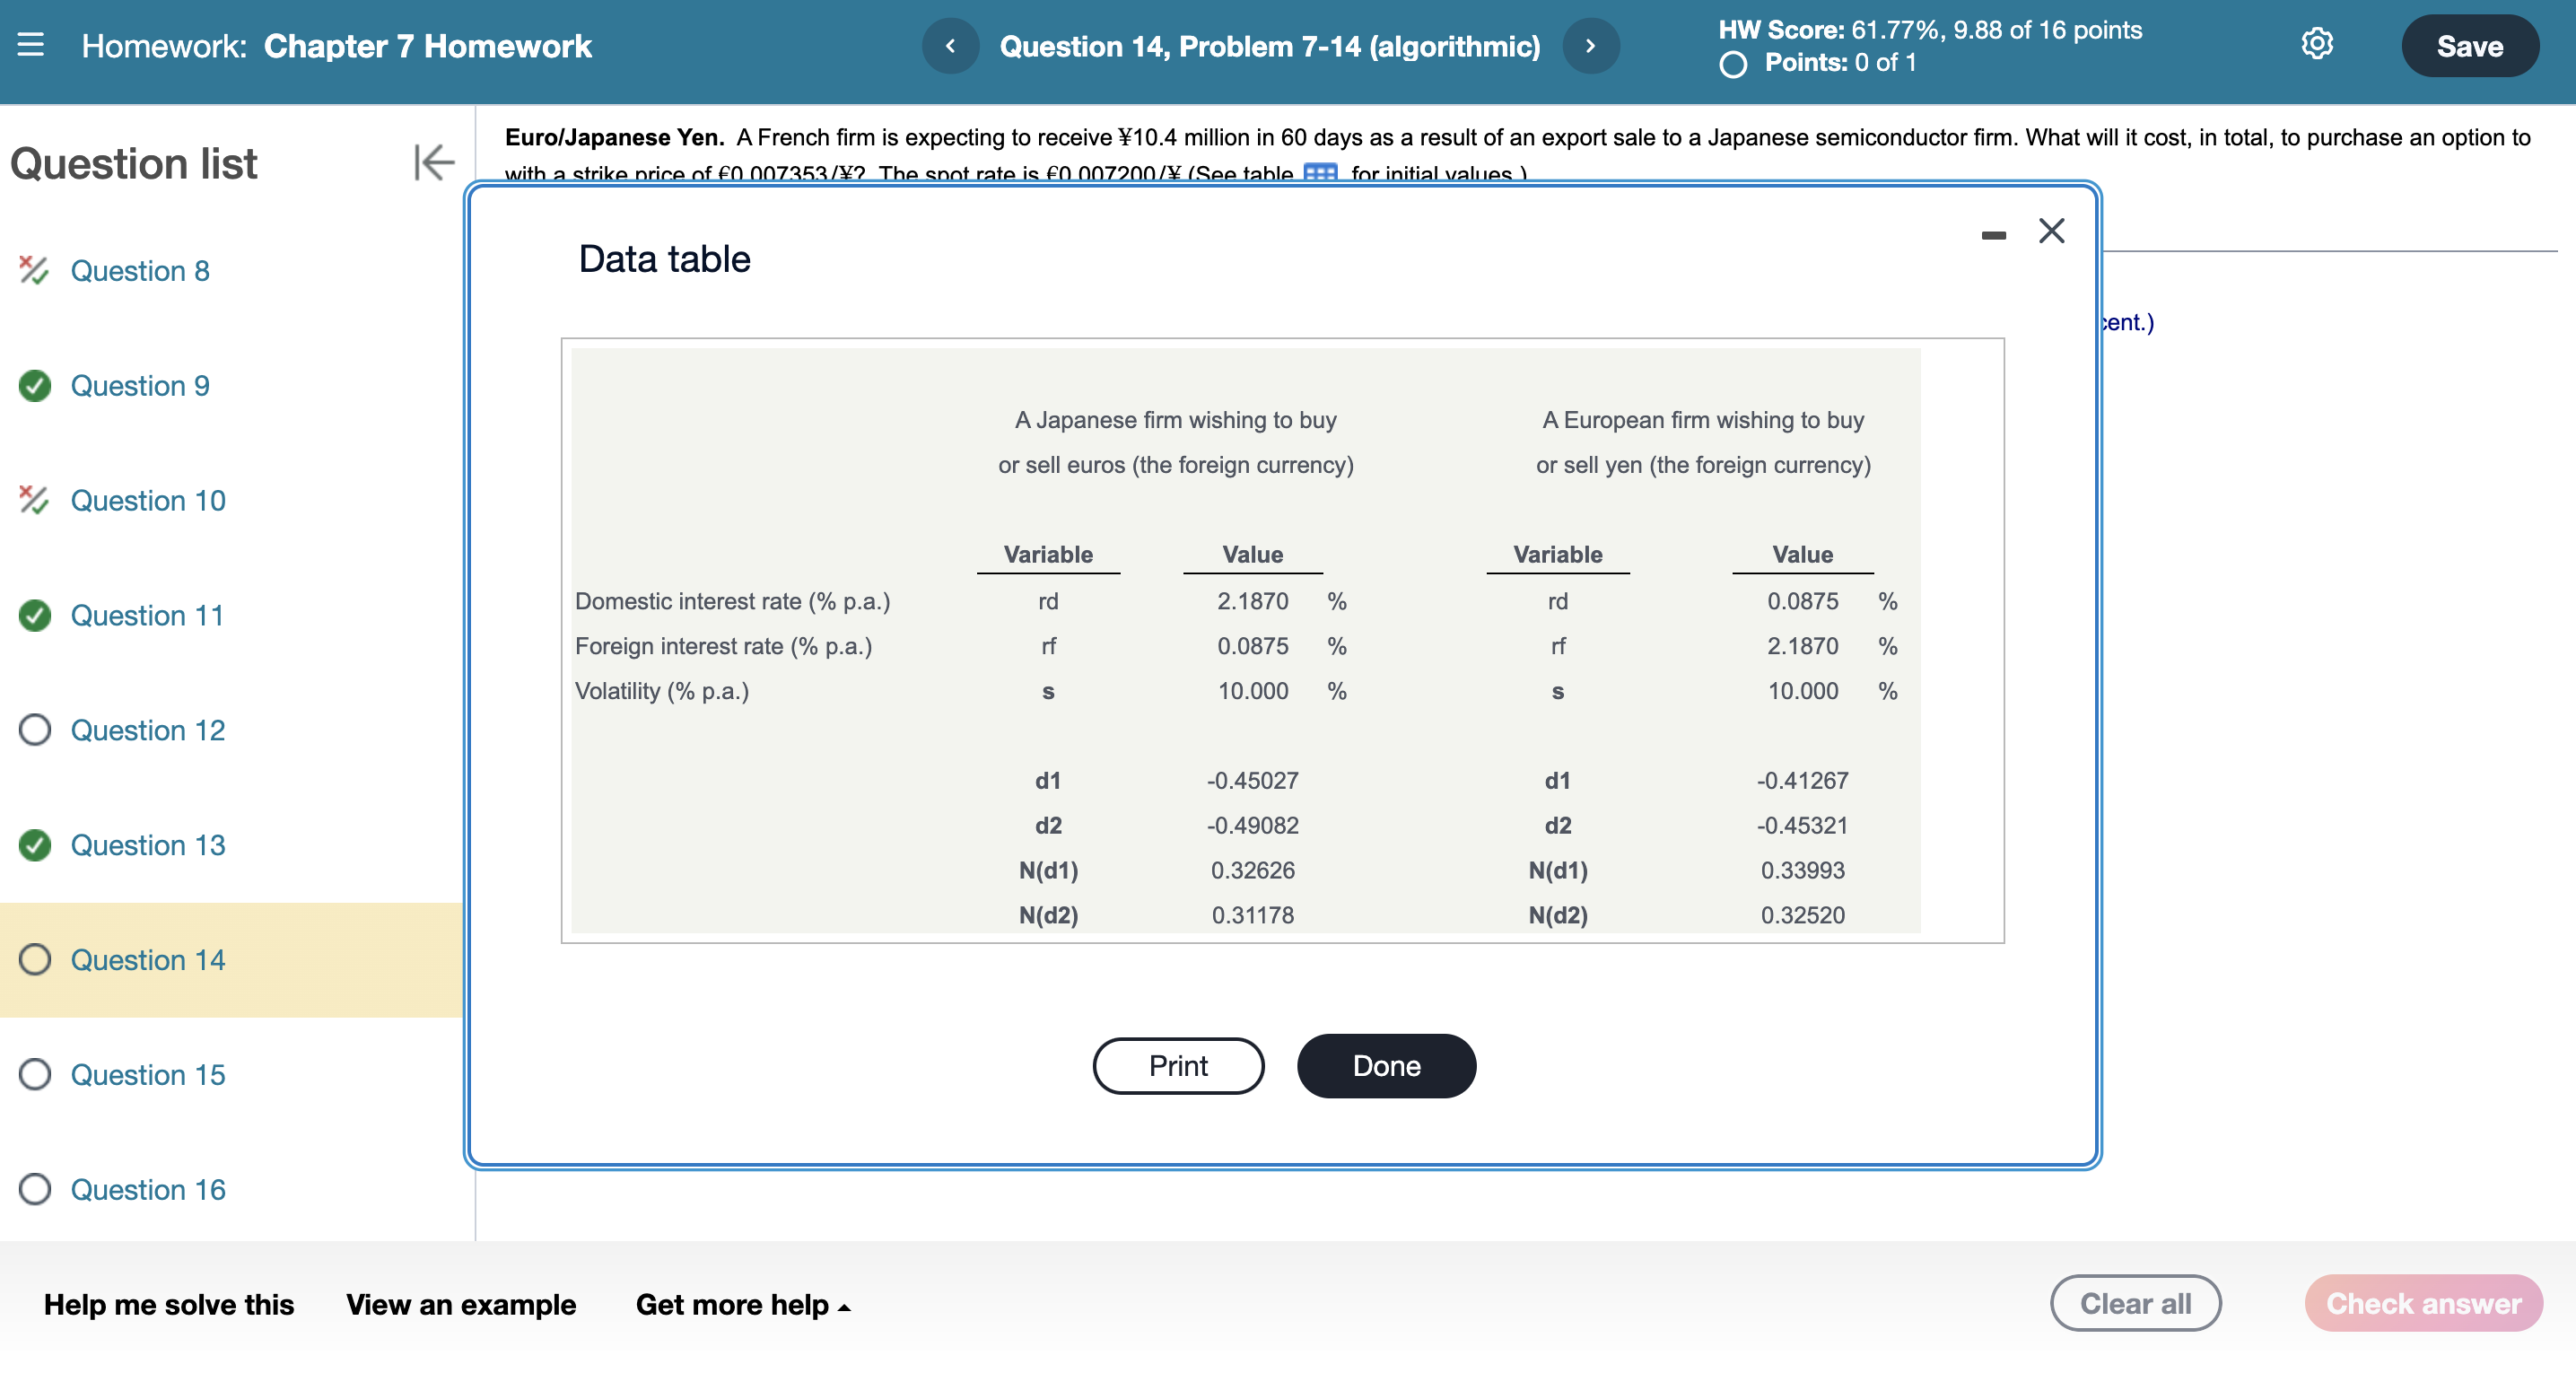Screen dimensions: 2576x1373
Task: Click Question 8 partial-credit status icon
Action: pos(34,270)
